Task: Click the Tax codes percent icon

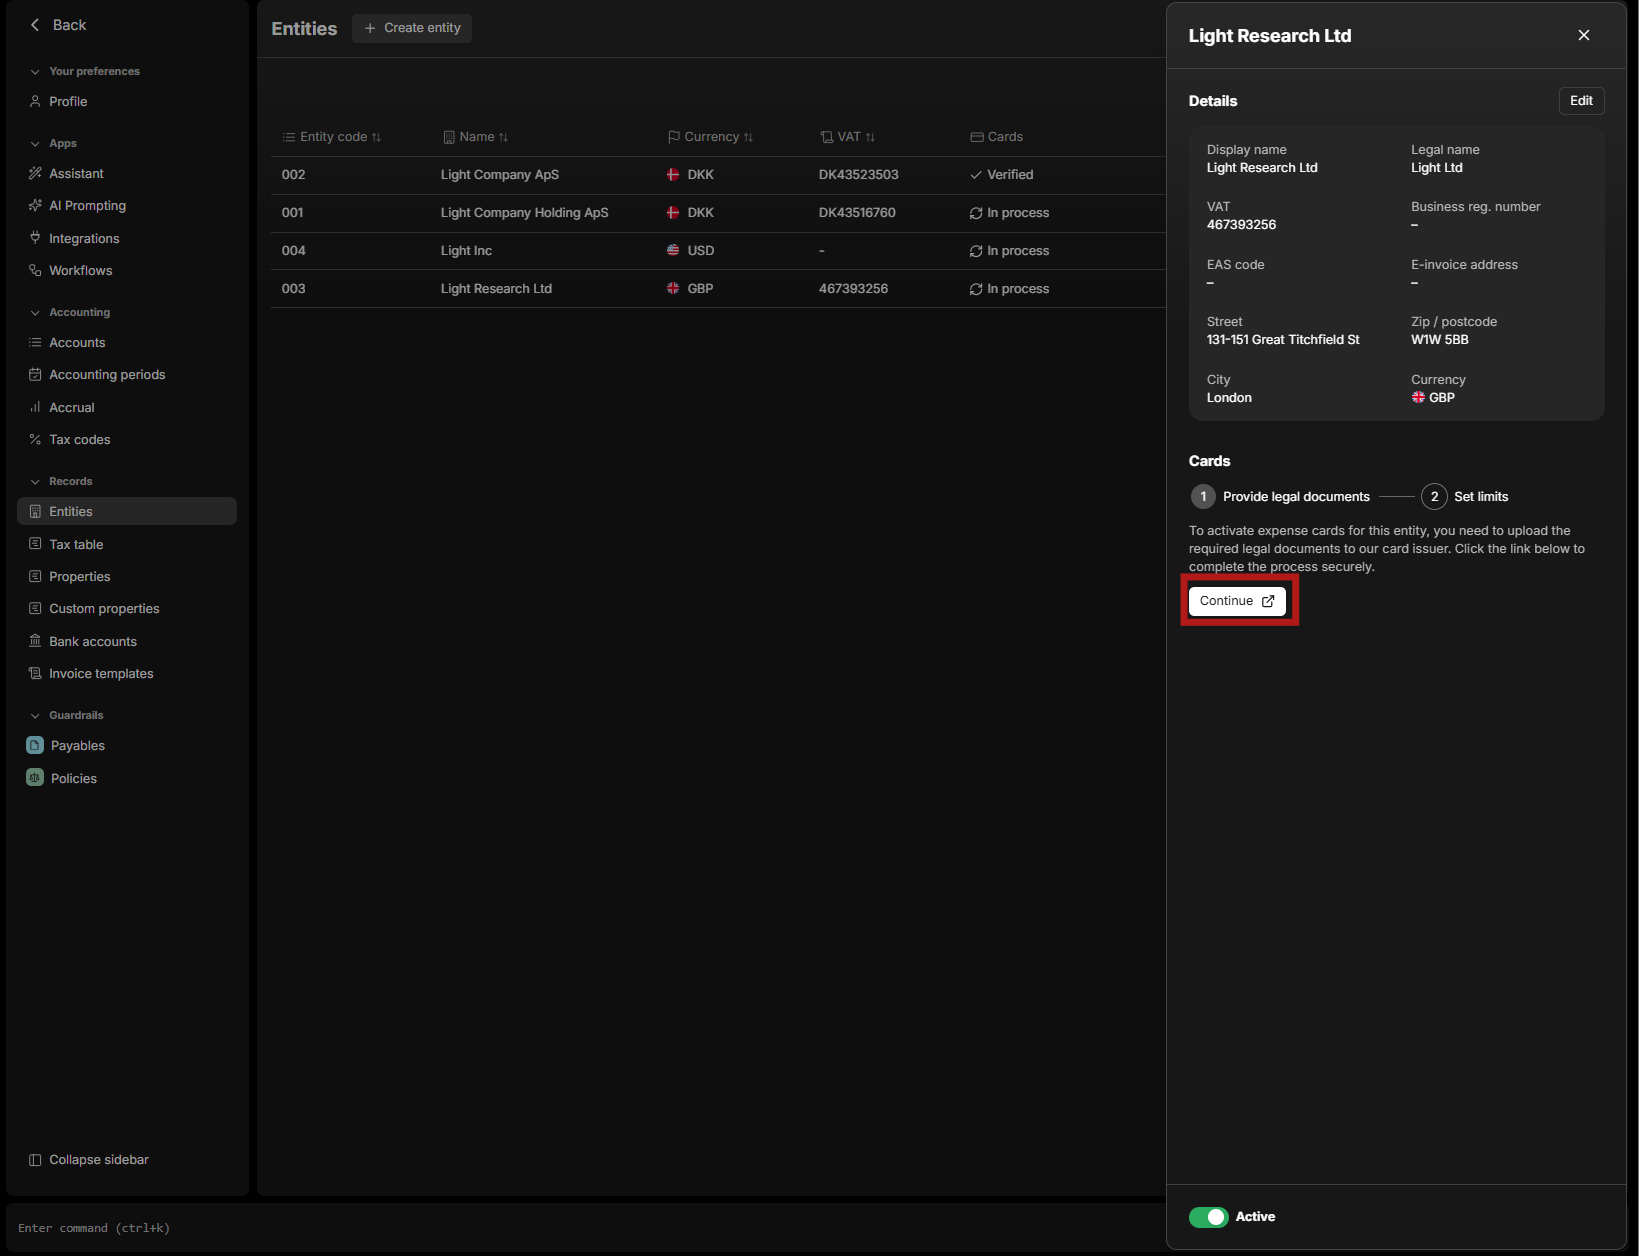Action: (35, 440)
